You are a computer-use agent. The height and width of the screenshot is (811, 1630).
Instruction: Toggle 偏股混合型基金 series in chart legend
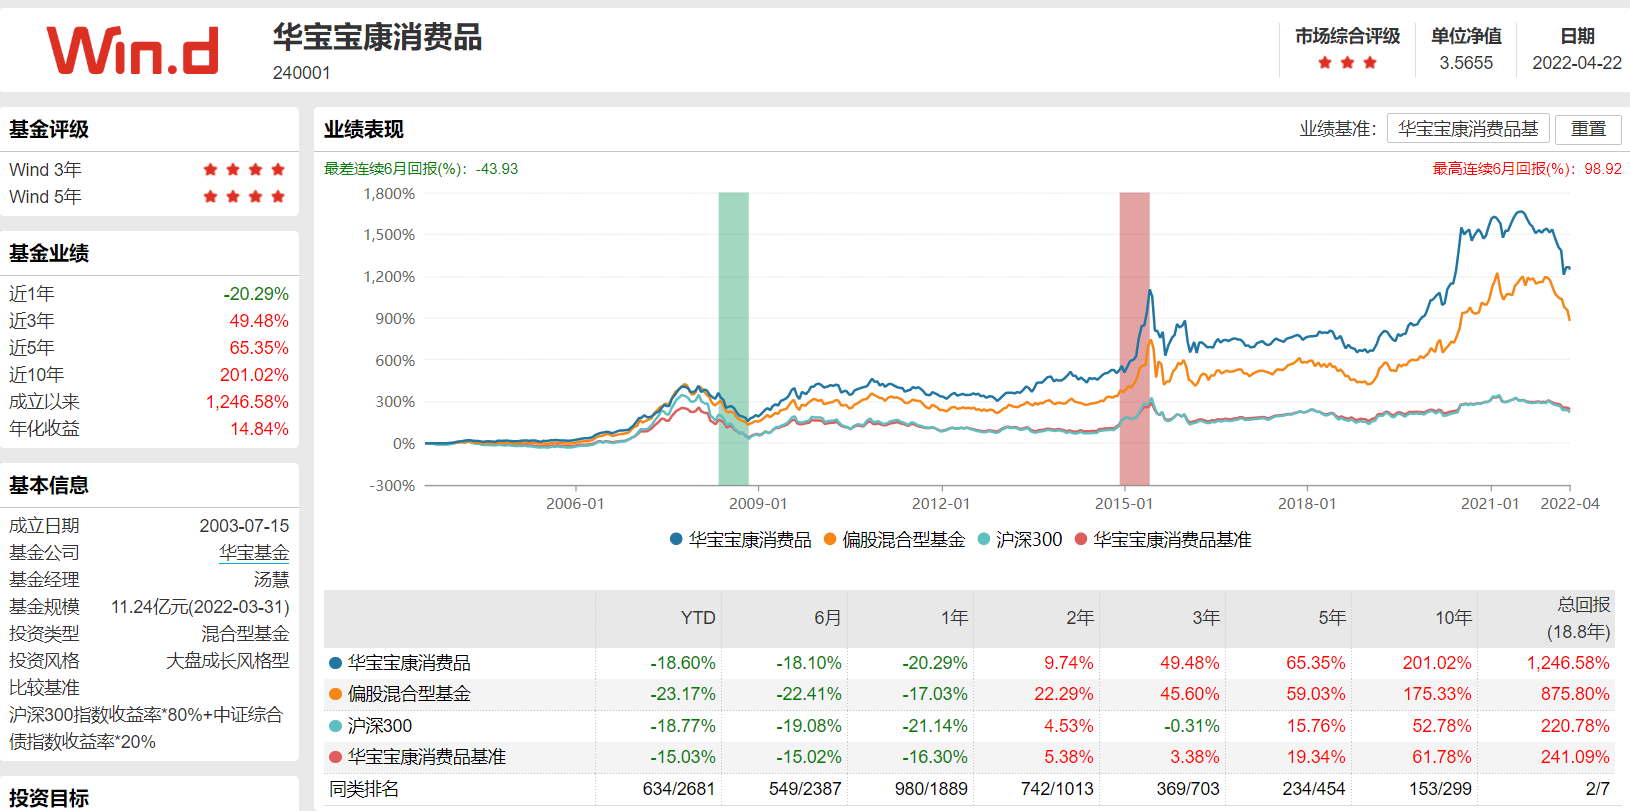(894, 540)
